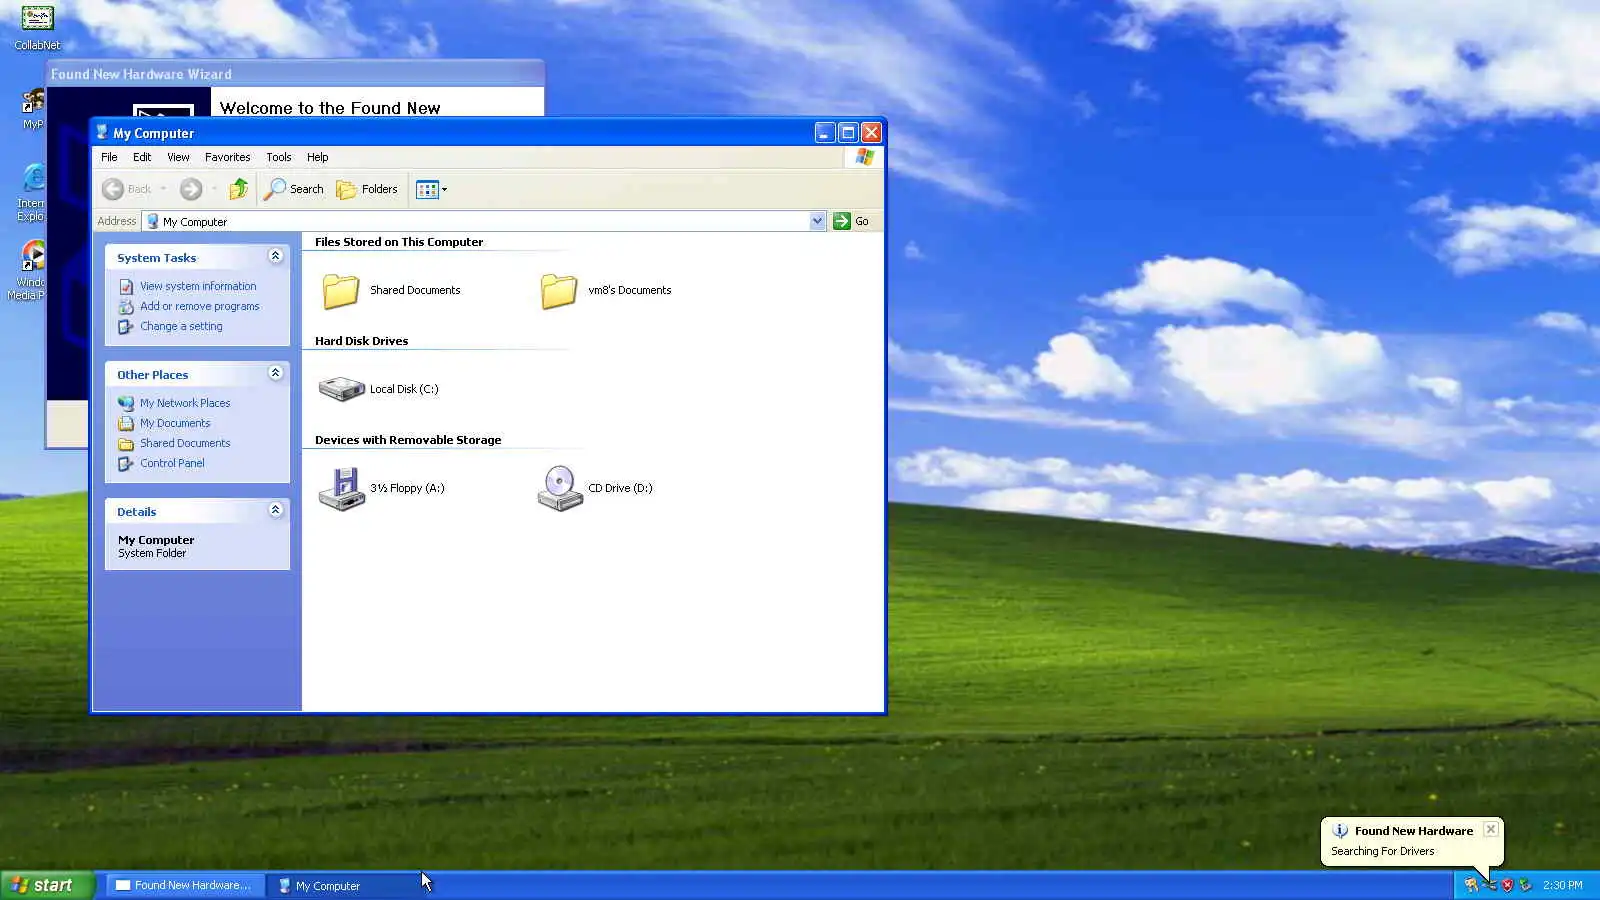Open the Edit menu
The width and height of the screenshot is (1600, 900).
(x=142, y=157)
